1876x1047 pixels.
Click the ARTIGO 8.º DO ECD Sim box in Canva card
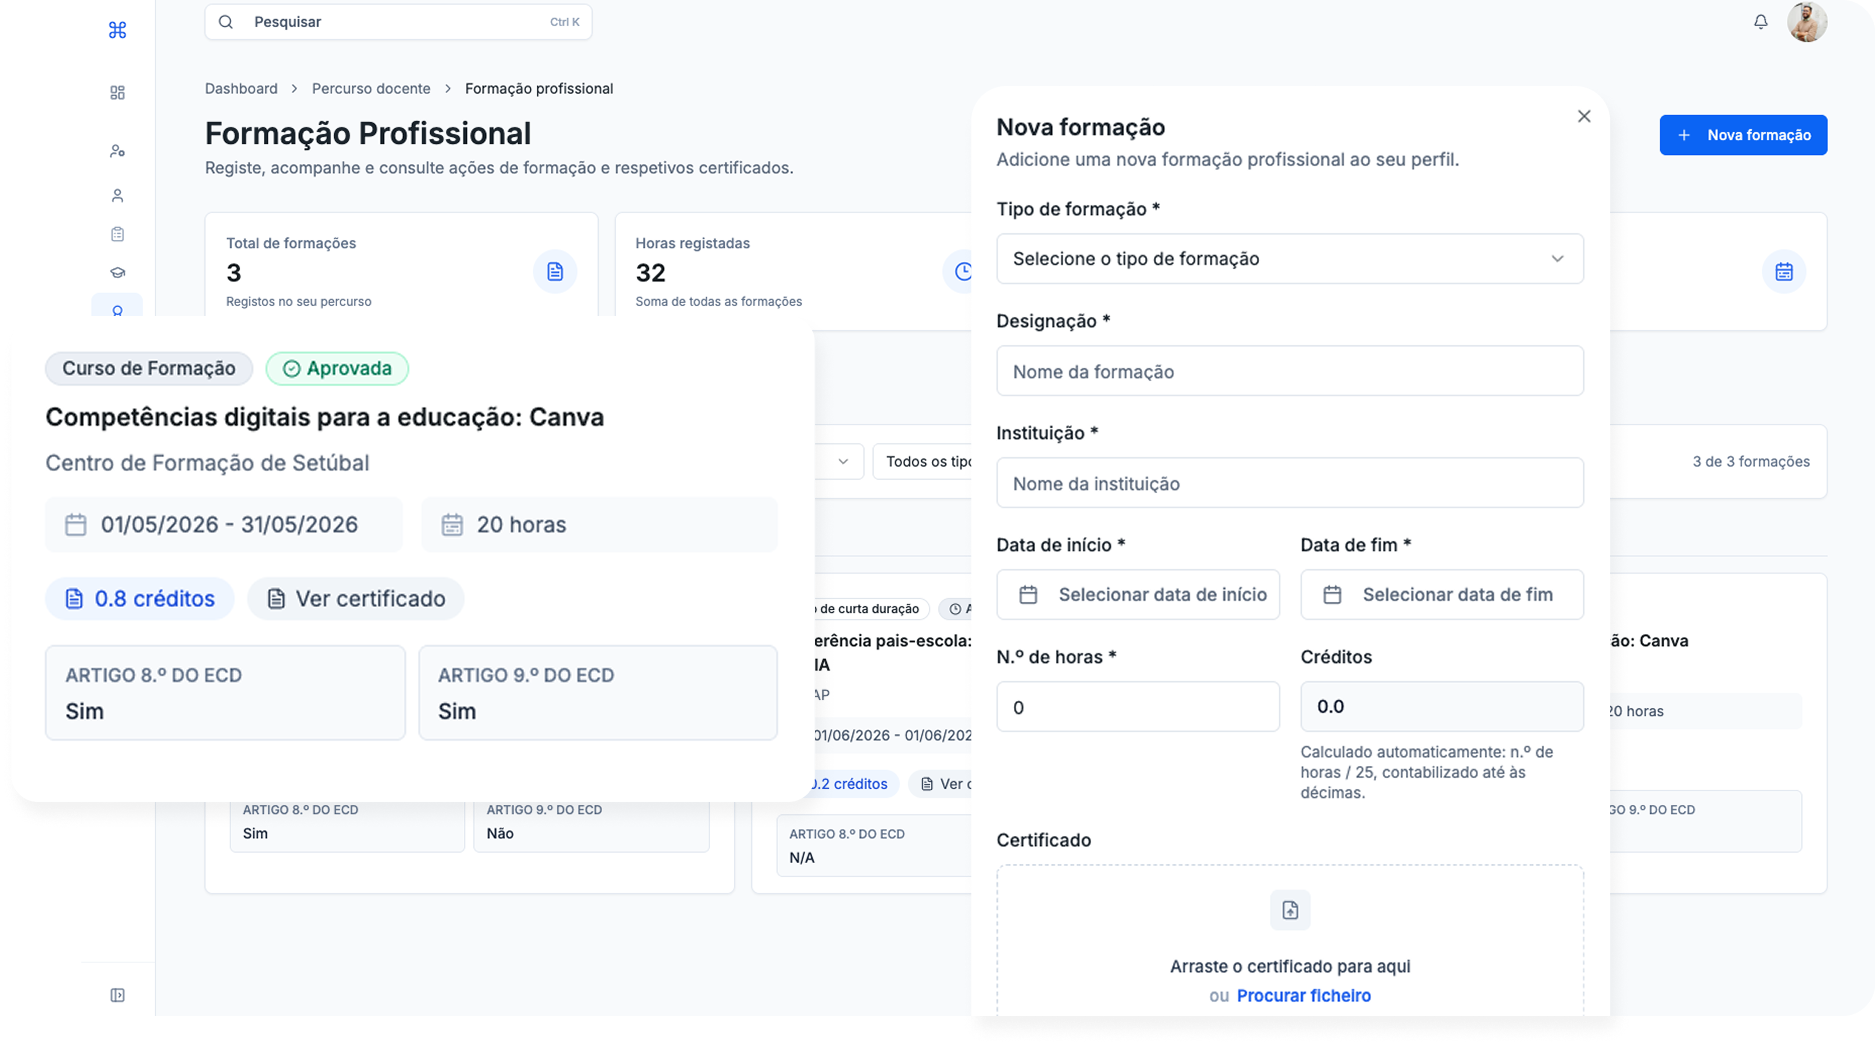[225, 693]
